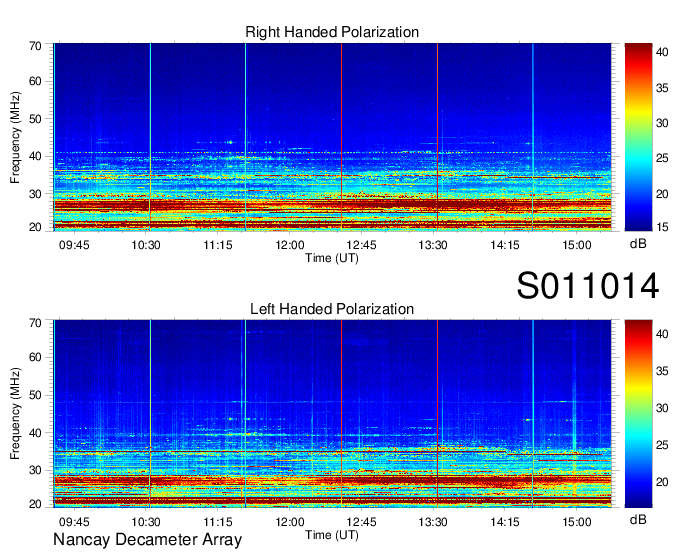Click the 'dB' unit label of Right Handed colorbar
This screenshot has width=680, height=552.
(x=638, y=244)
